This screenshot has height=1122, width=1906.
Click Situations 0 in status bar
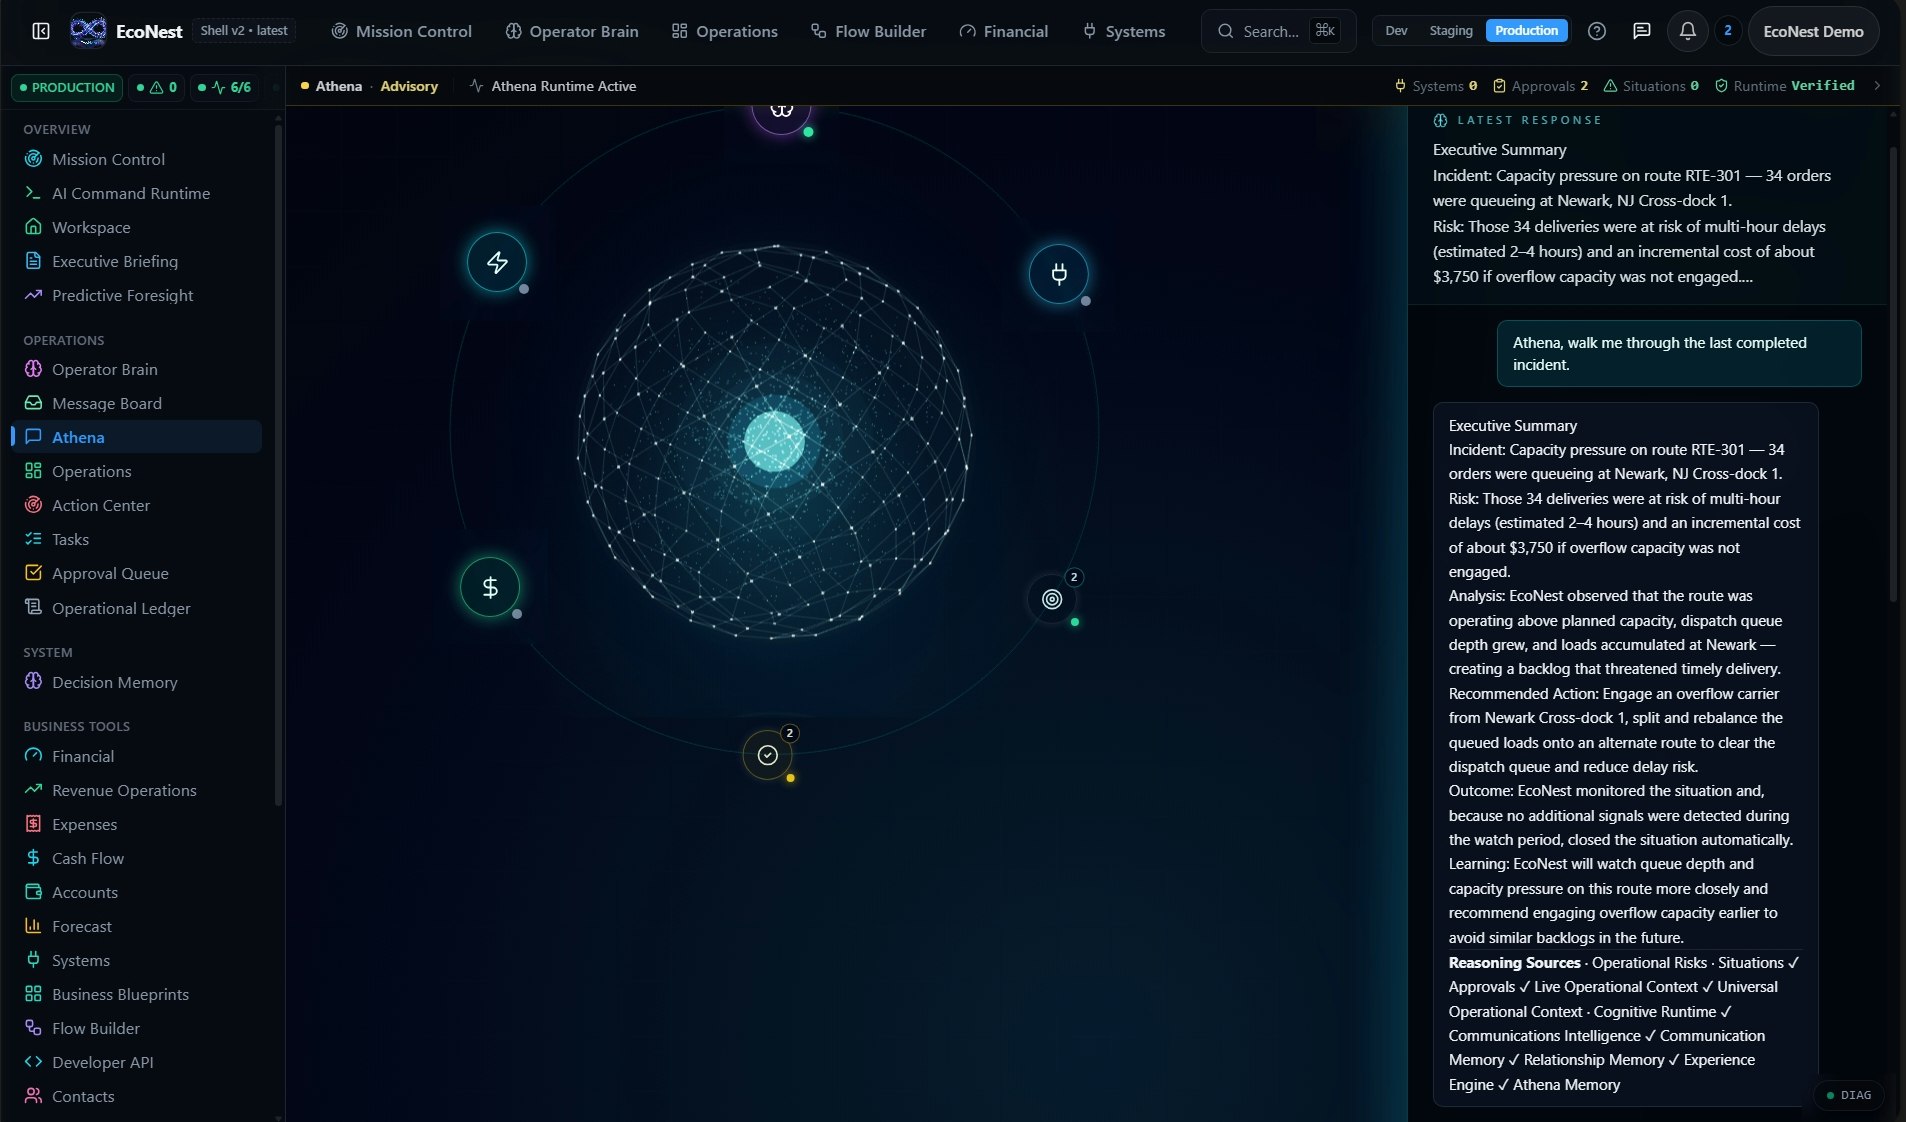pos(1651,86)
